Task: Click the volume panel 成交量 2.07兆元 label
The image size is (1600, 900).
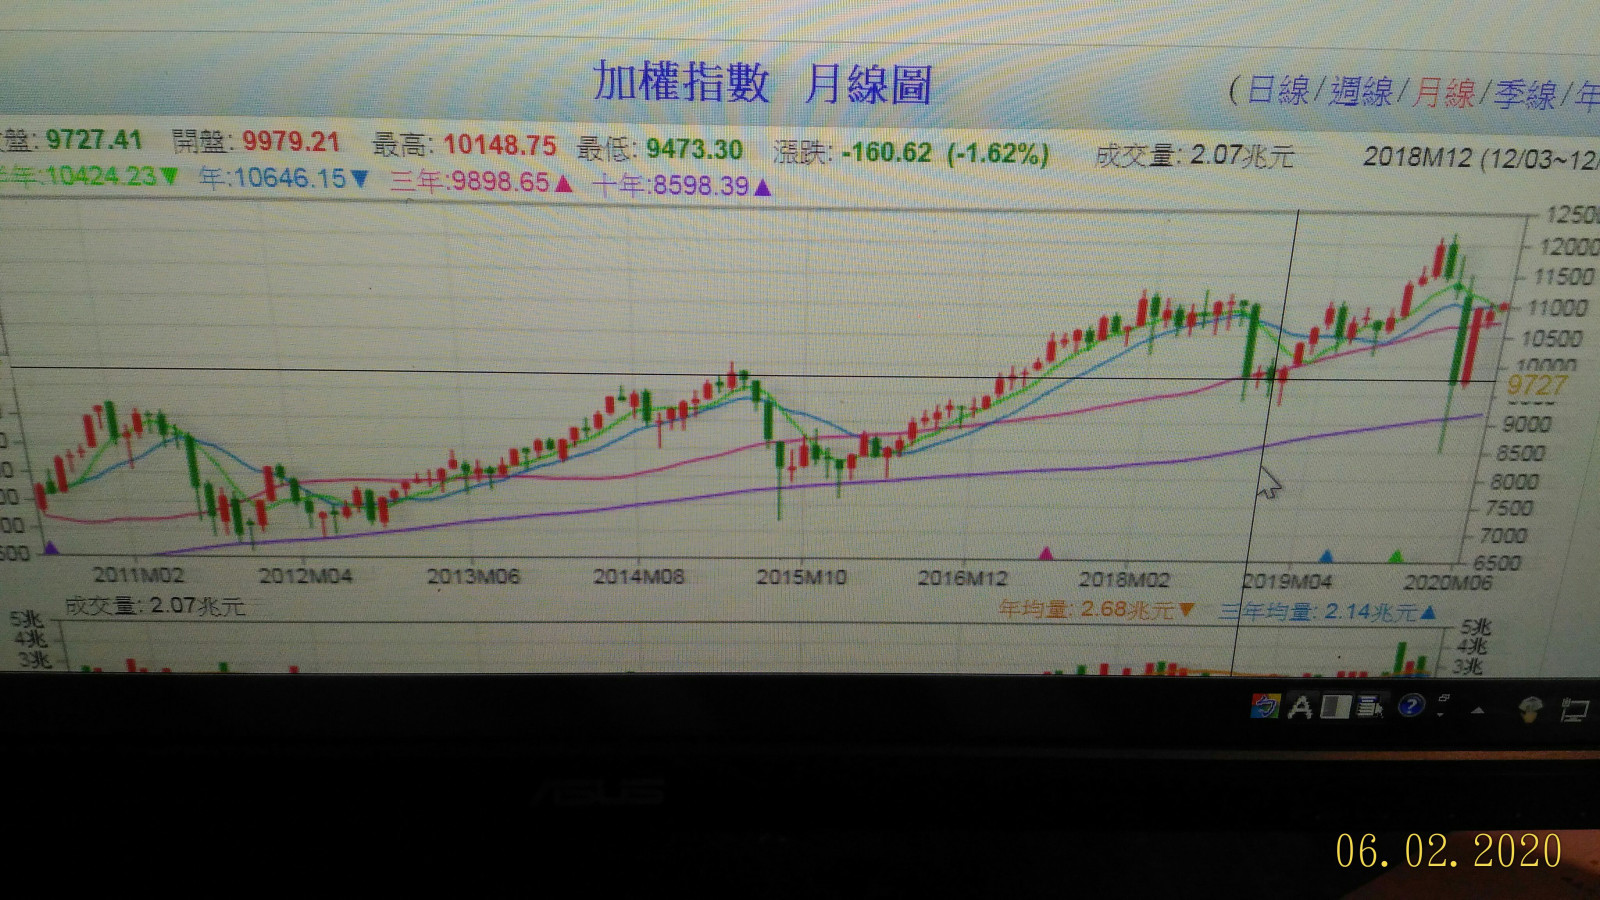Action: (155, 606)
